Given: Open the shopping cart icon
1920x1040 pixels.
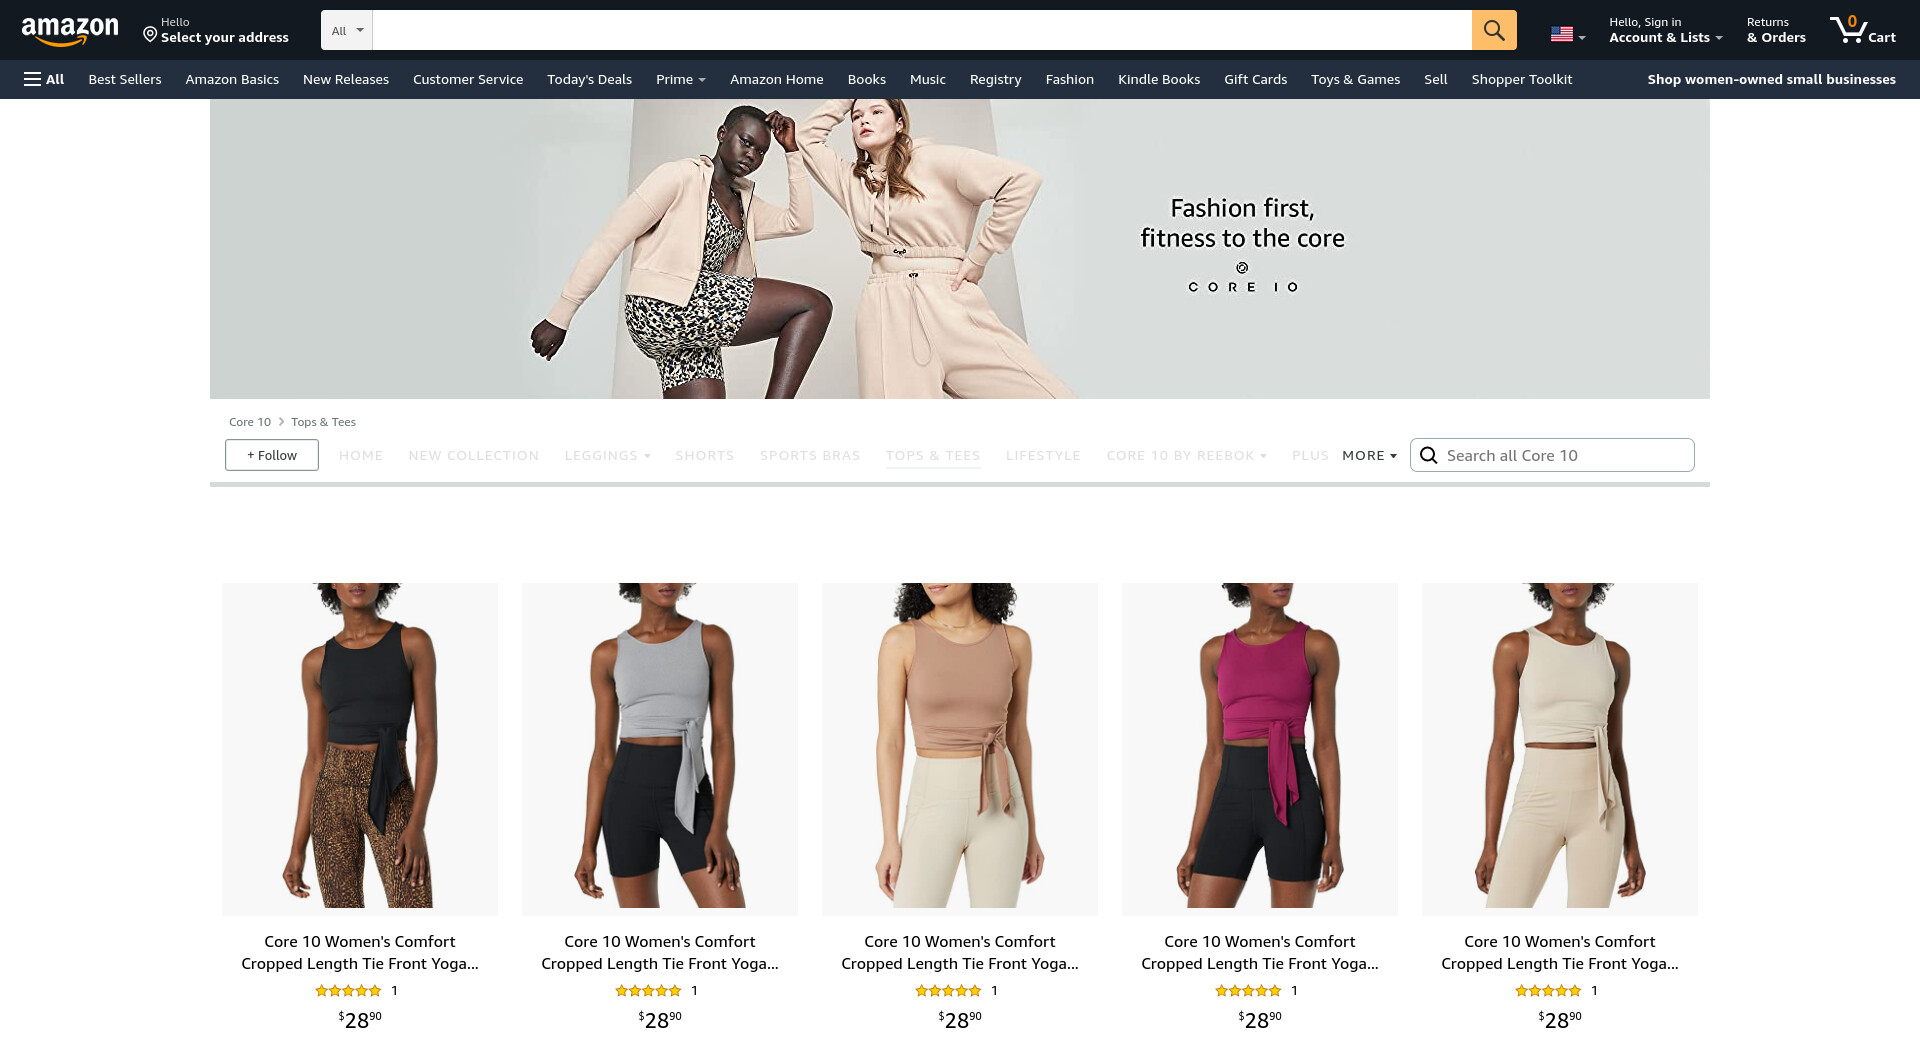Looking at the screenshot, I should [1861, 30].
